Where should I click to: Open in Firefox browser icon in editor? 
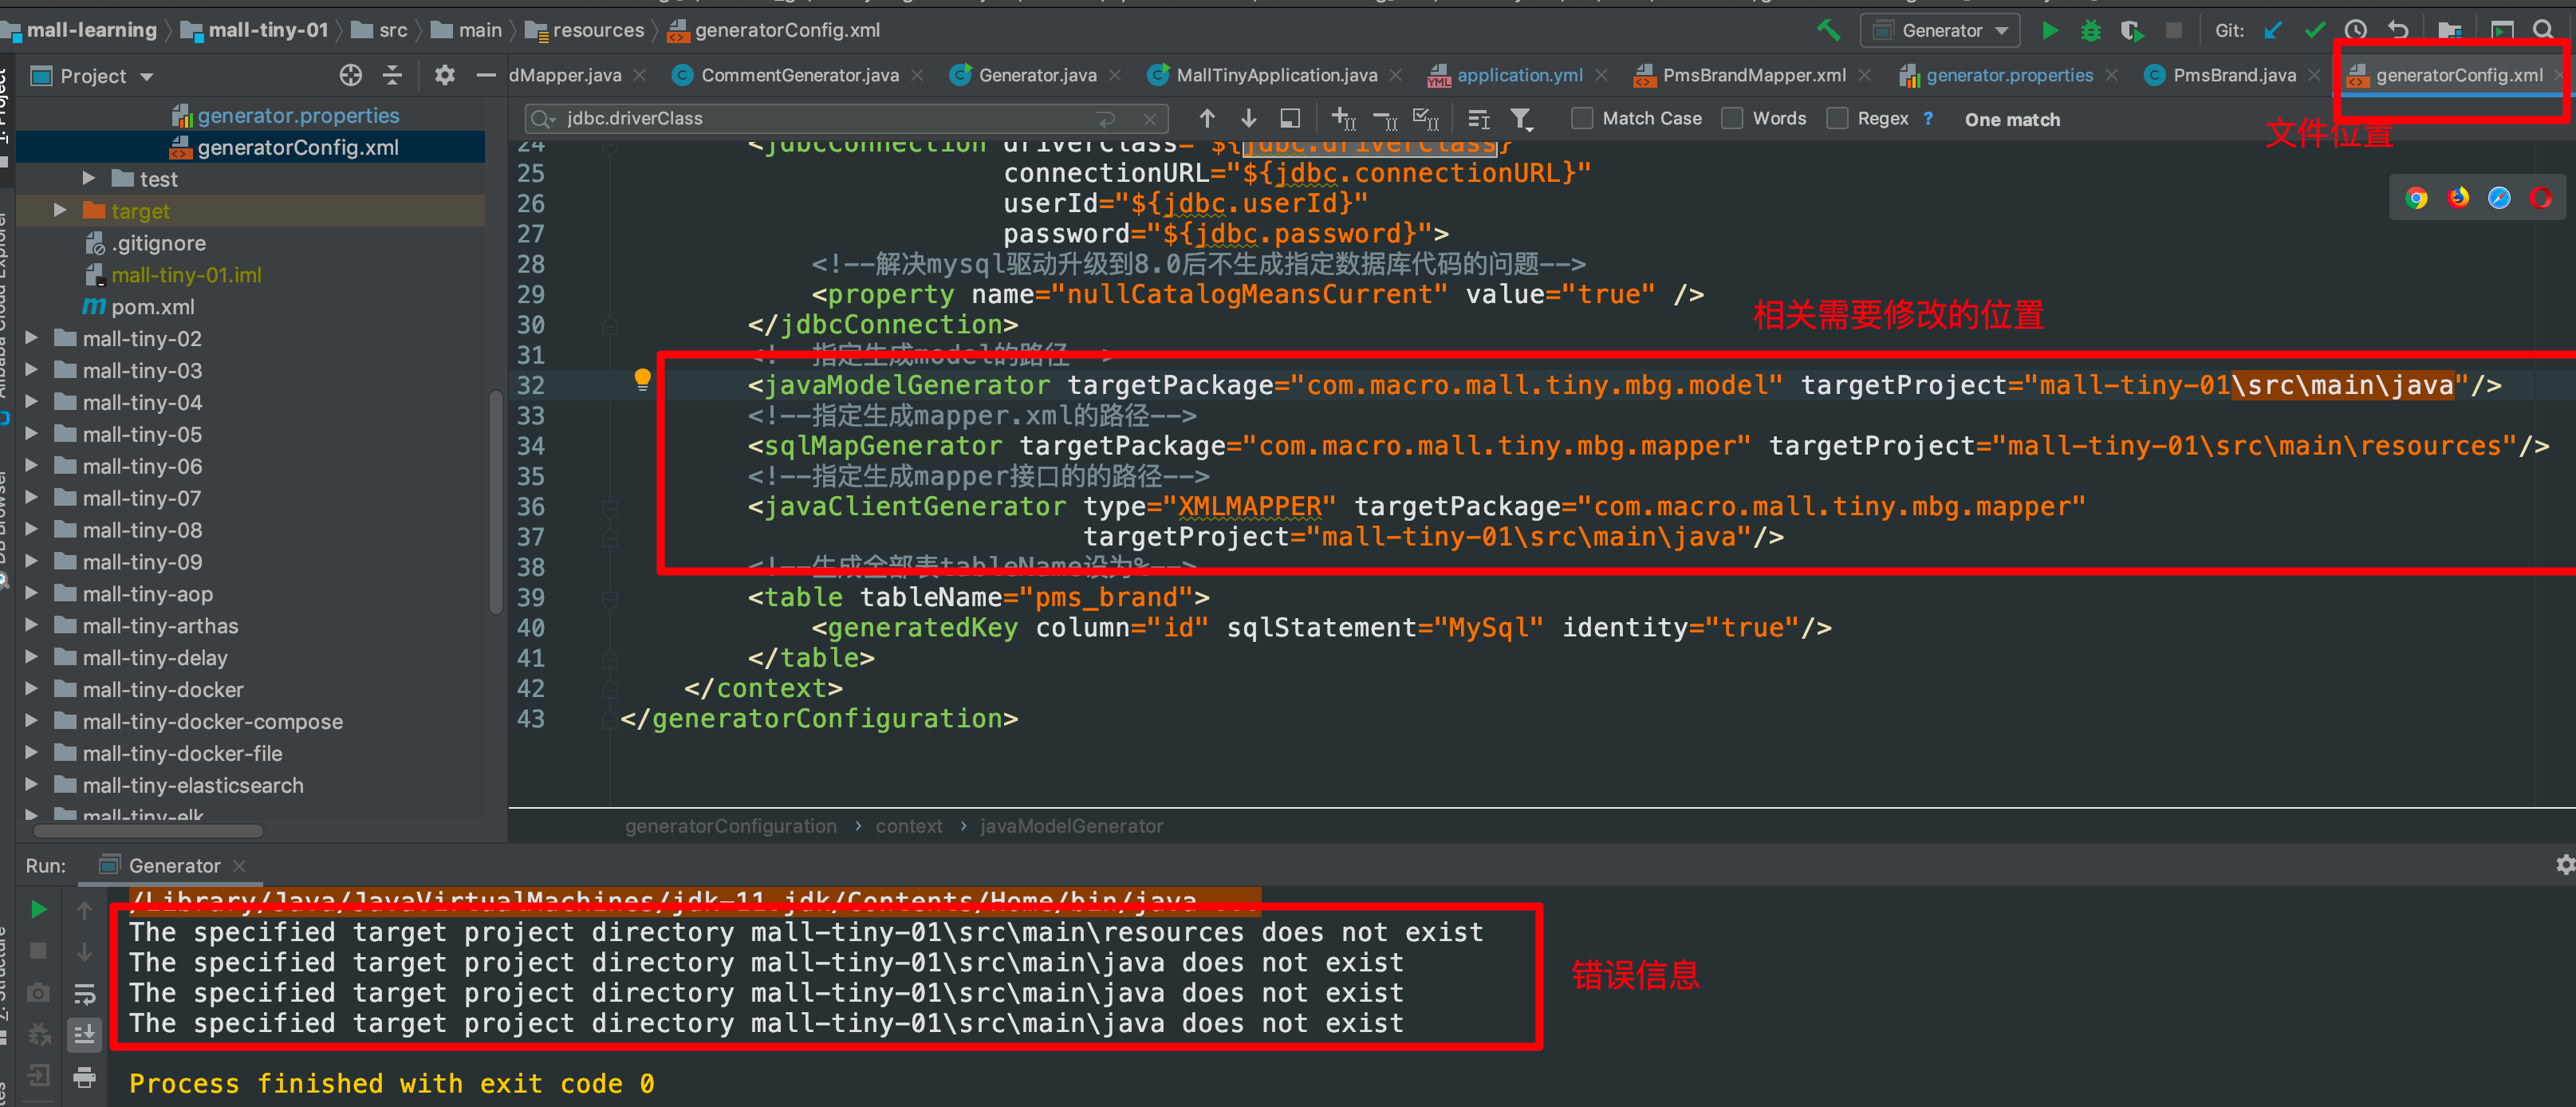tap(2458, 198)
